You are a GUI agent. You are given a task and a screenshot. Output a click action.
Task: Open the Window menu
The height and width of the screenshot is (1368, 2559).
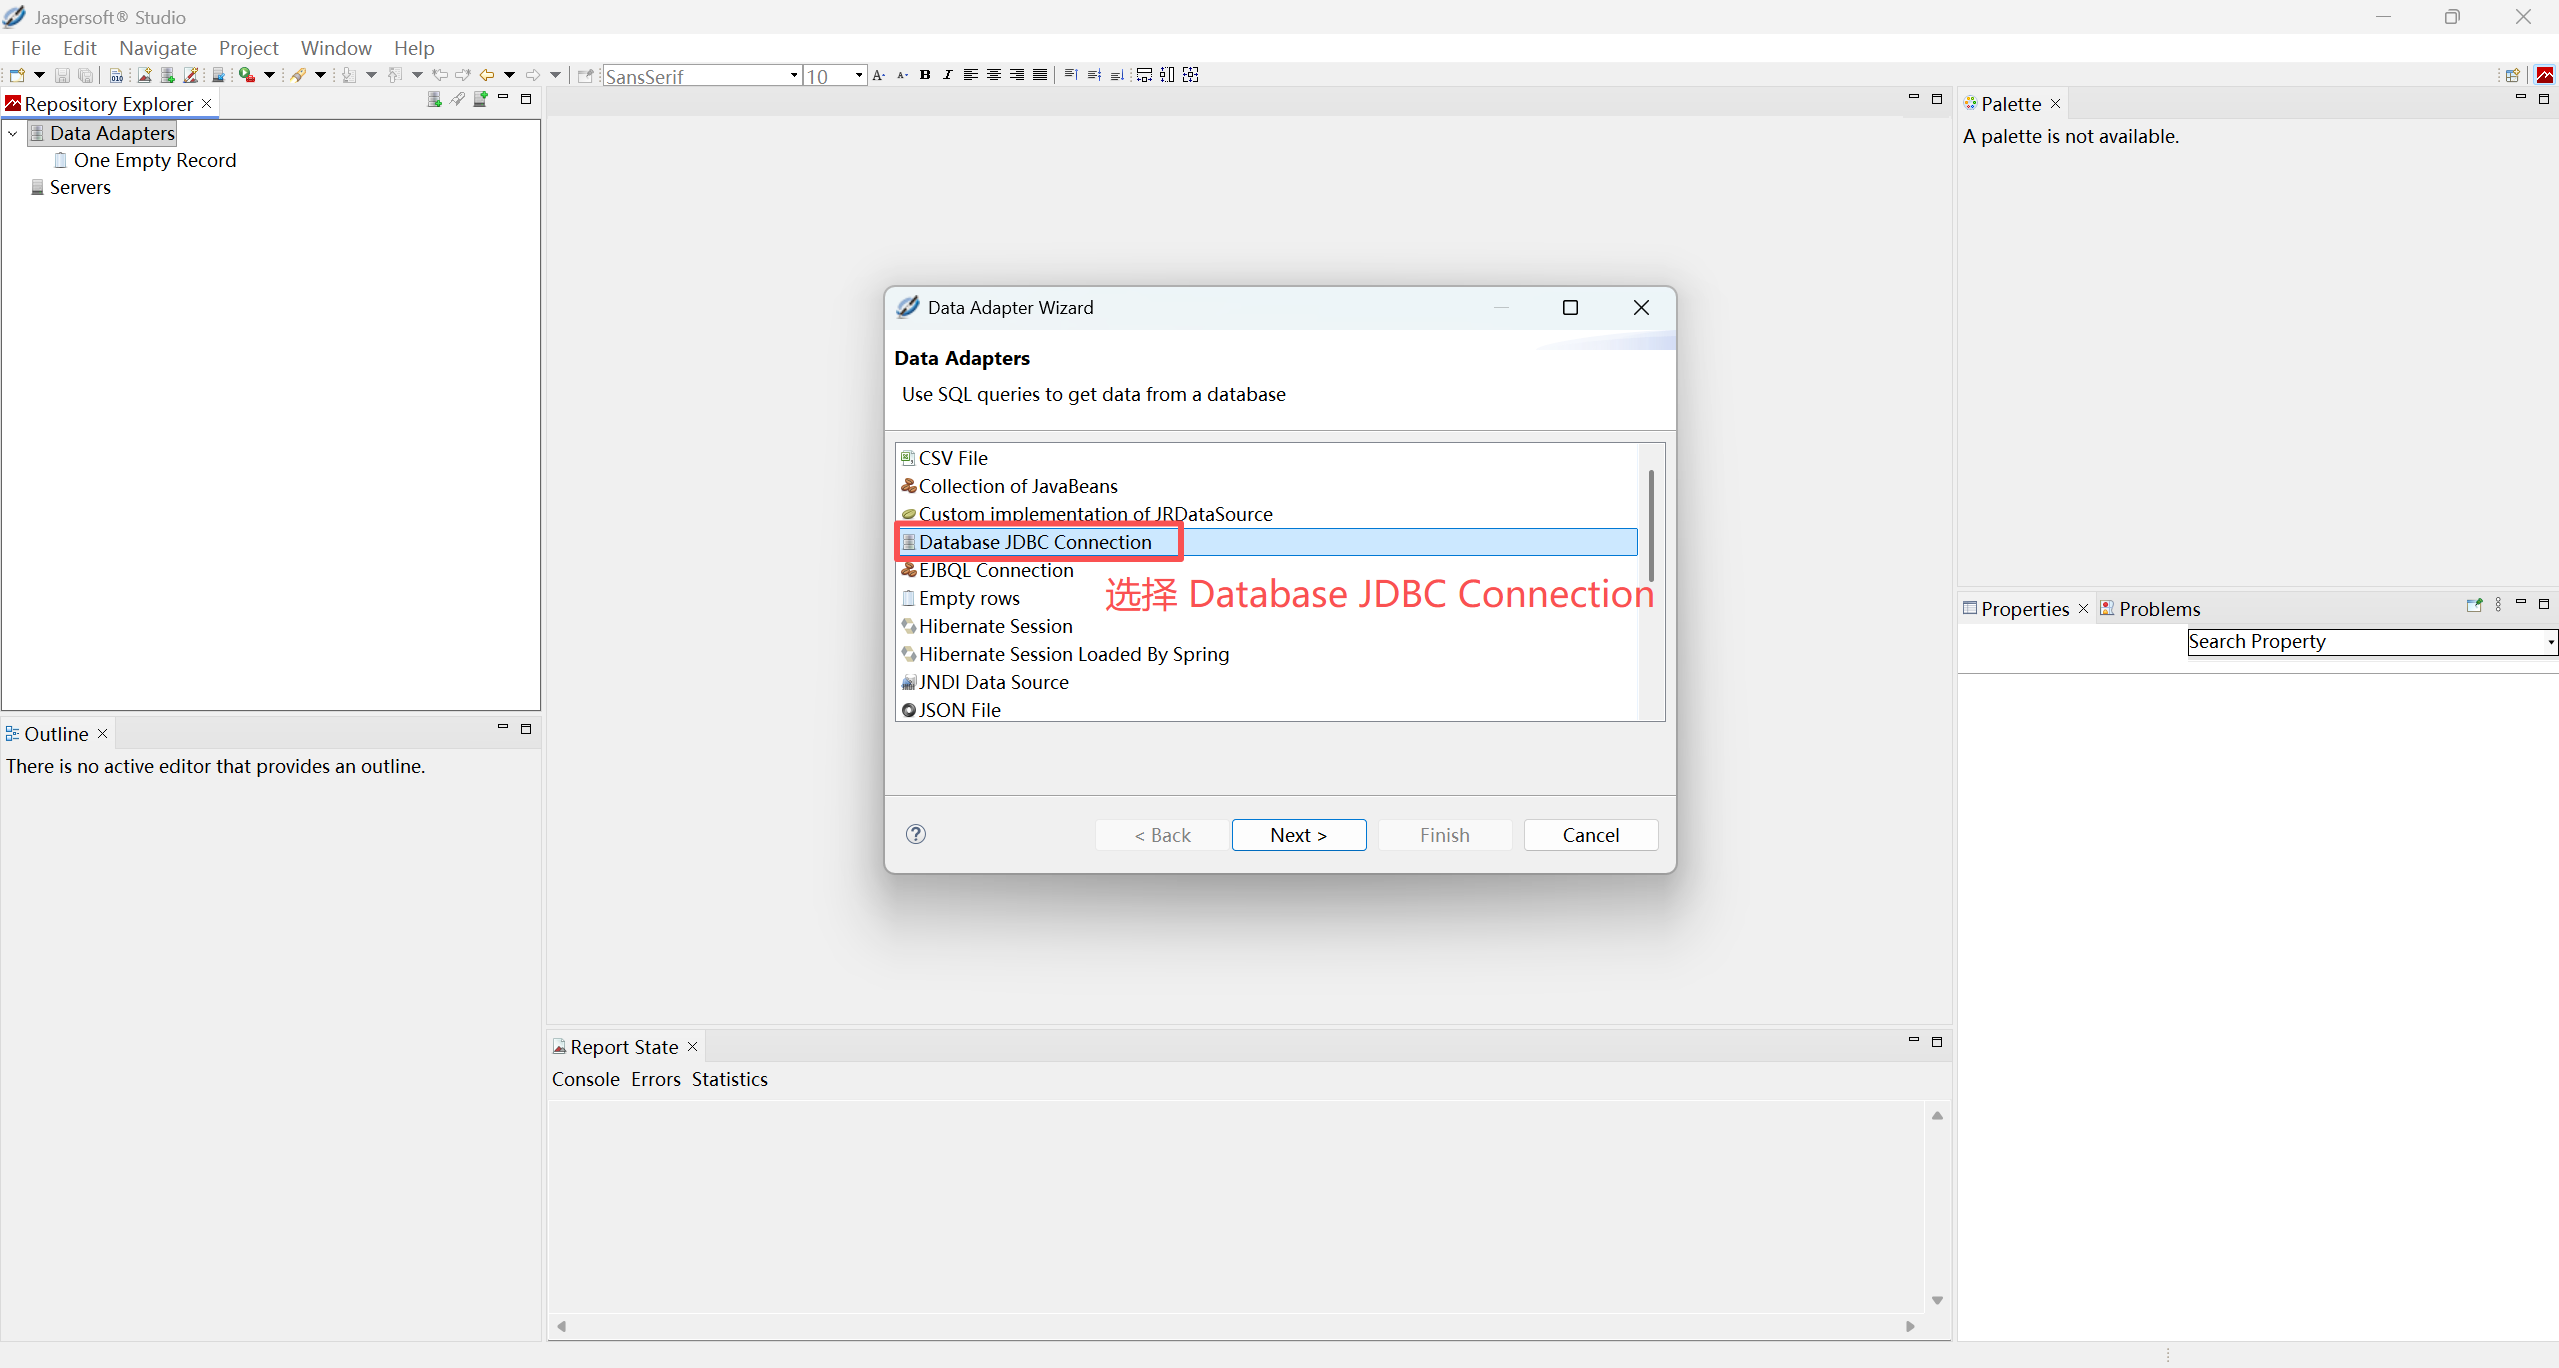pos(336,48)
